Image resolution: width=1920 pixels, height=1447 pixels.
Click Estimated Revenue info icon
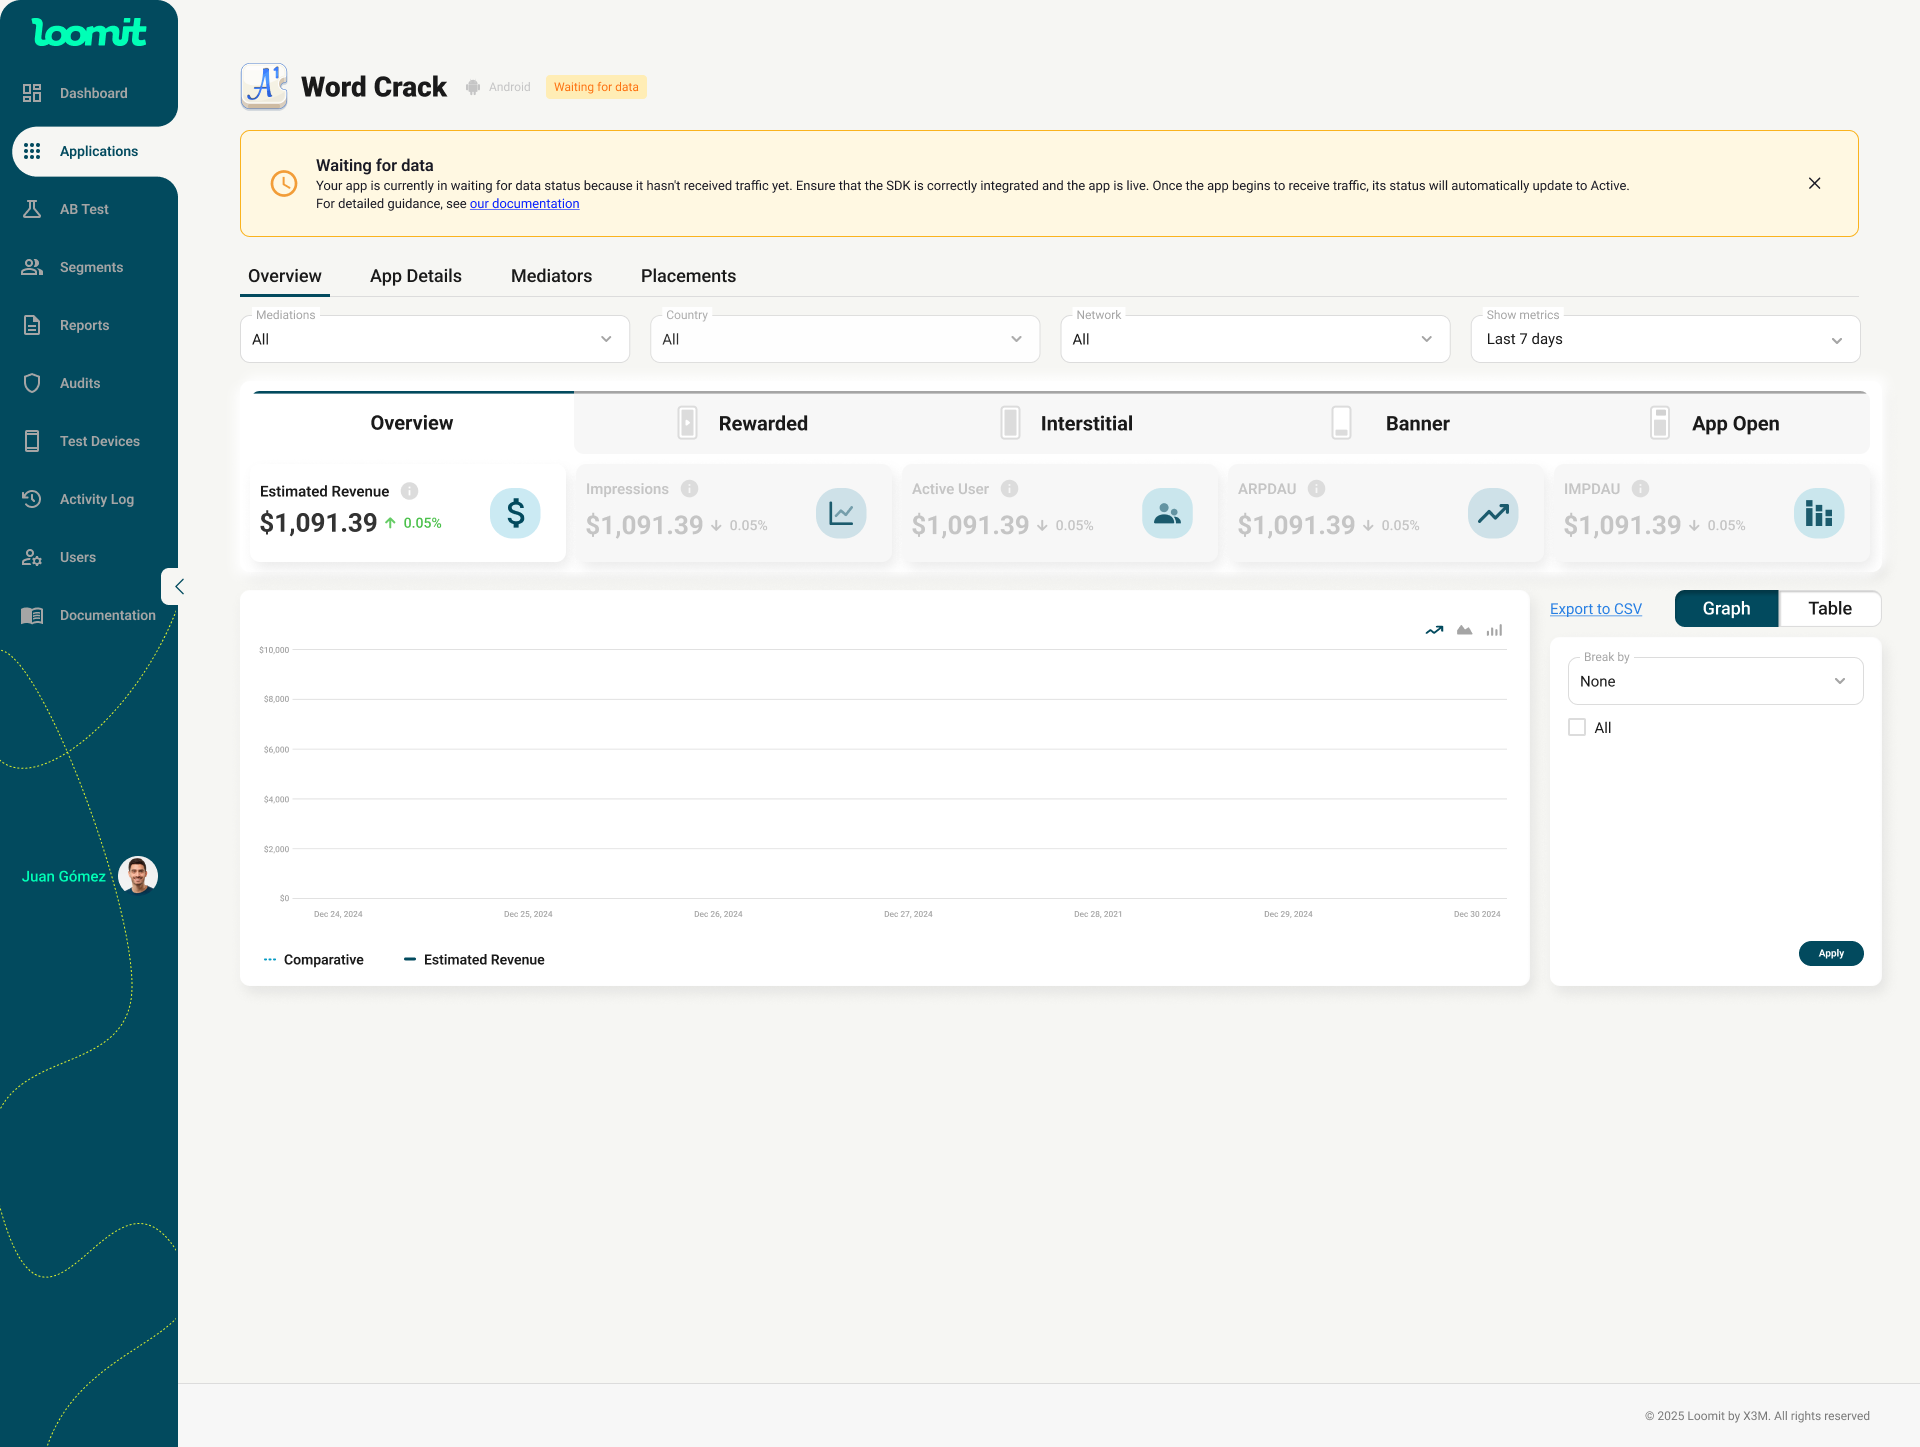pos(409,491)
